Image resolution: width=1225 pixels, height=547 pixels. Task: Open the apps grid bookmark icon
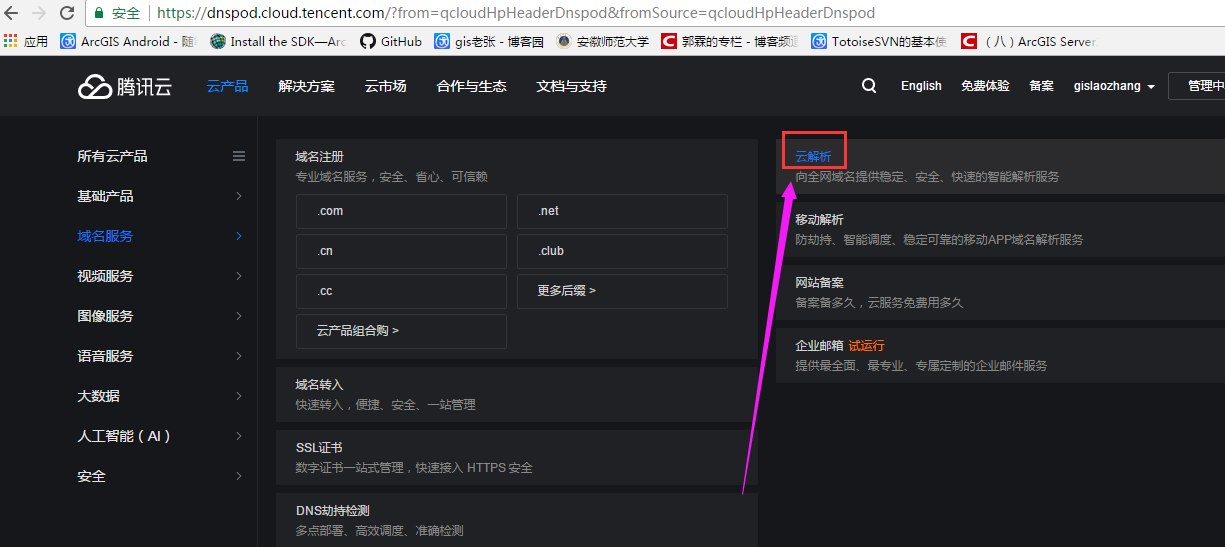(11, 42)
